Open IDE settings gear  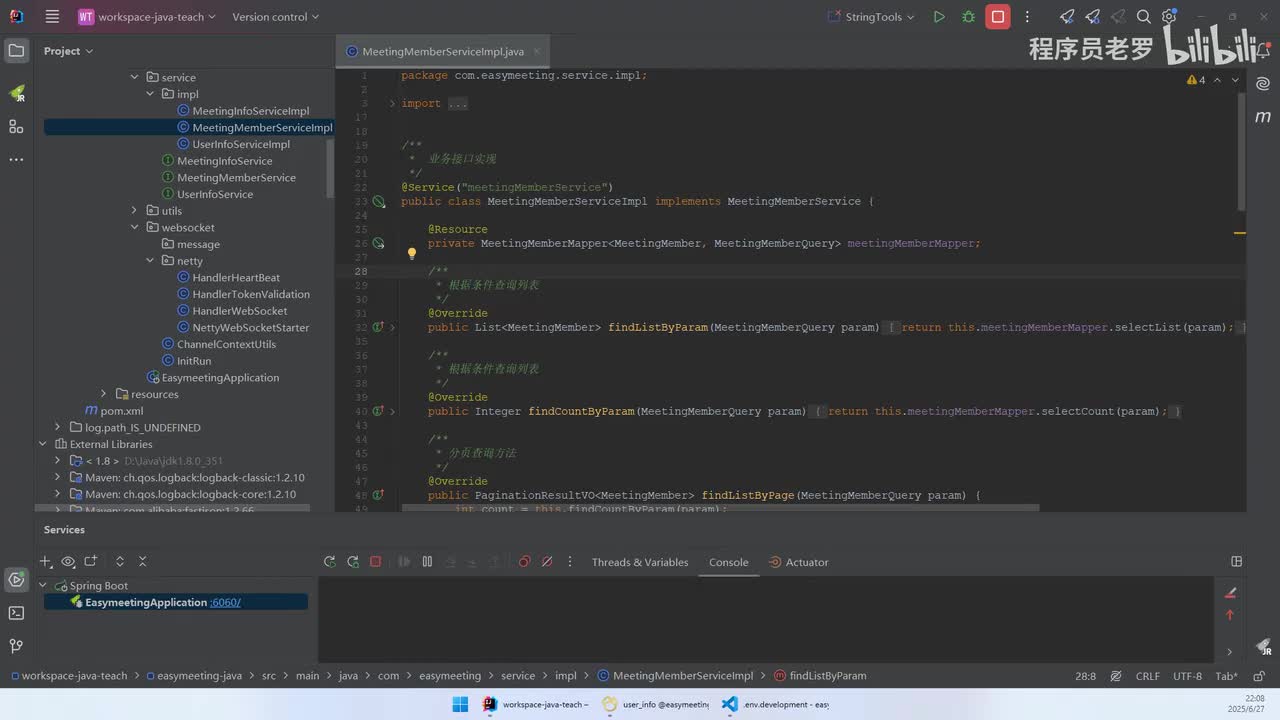(1169, 17)
